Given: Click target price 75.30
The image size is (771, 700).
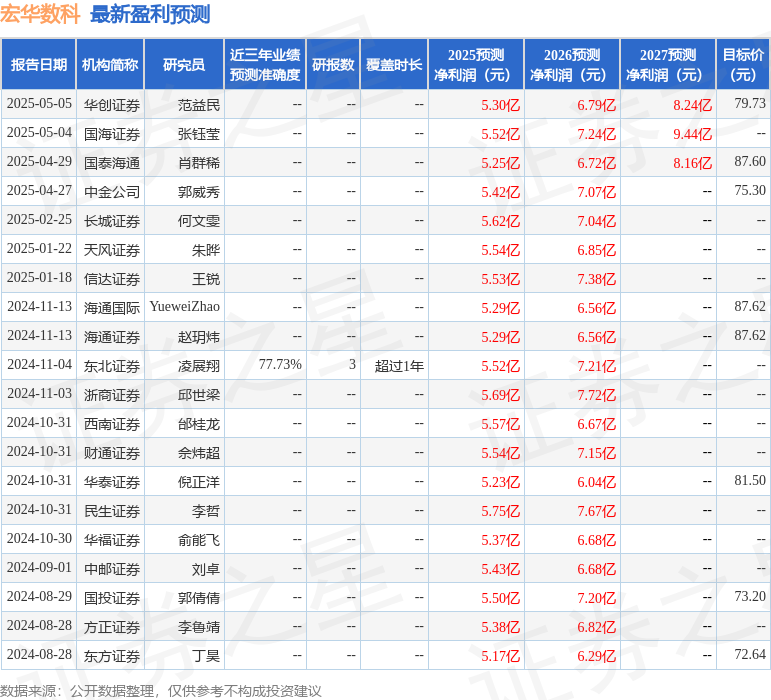Looking at the screenshot, I should [750, 190].
